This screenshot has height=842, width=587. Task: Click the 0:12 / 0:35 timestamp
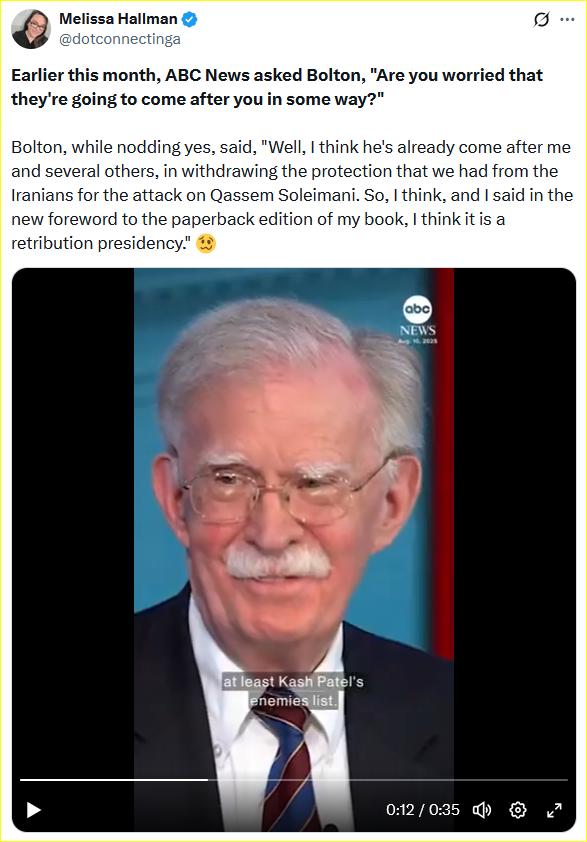(x=423, y=810)
